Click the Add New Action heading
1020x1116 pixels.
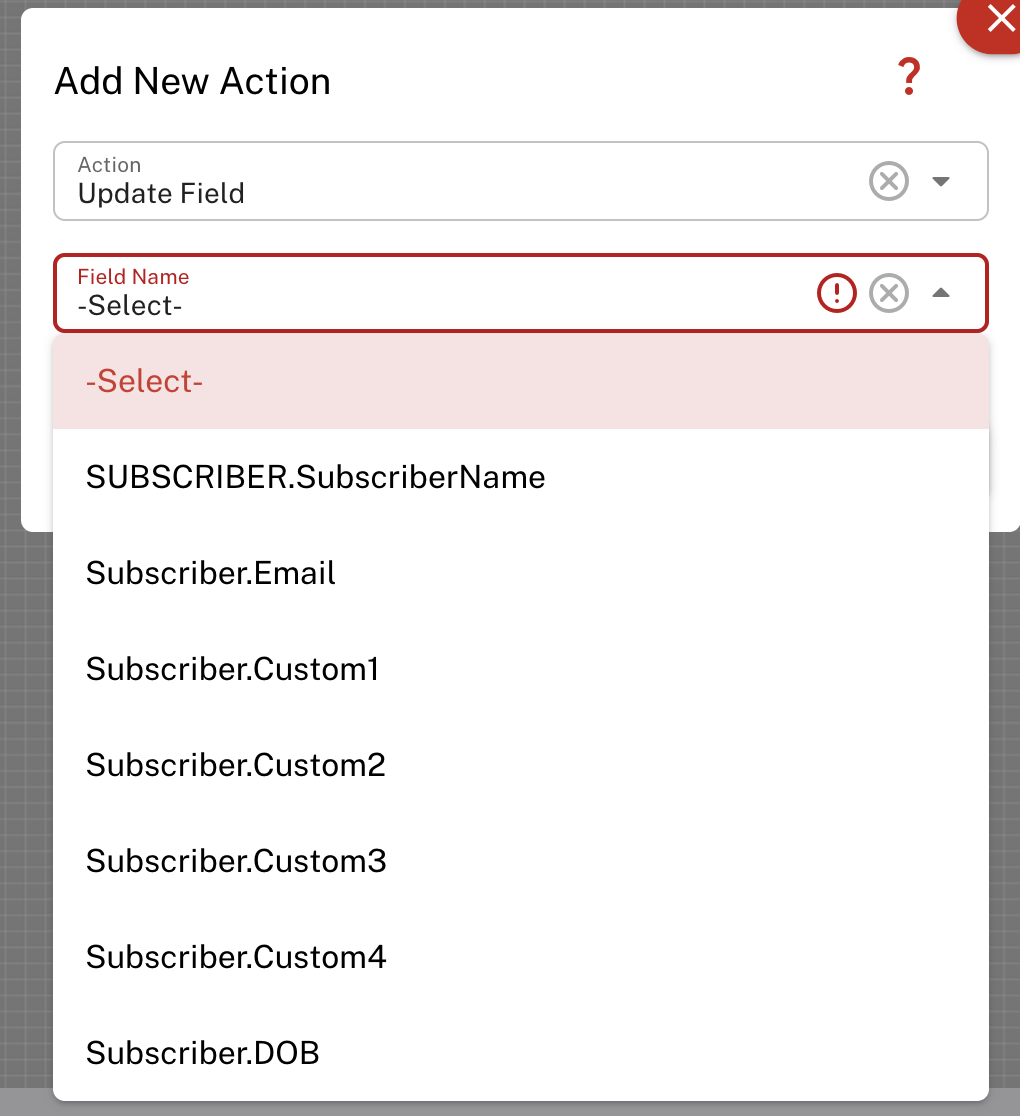tap(192, 81)
